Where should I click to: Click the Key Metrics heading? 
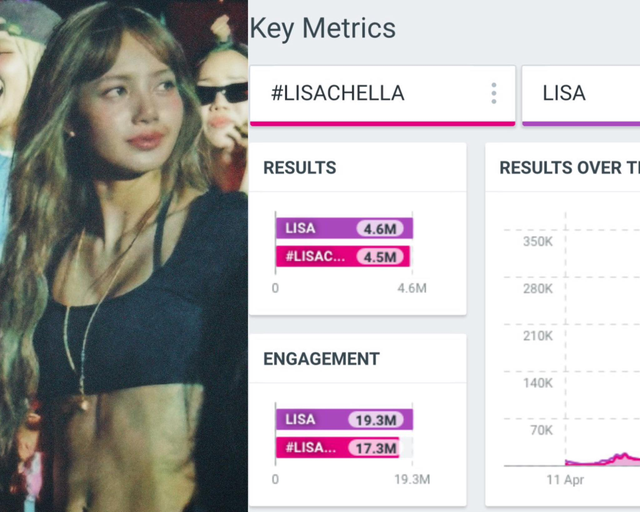322,28
